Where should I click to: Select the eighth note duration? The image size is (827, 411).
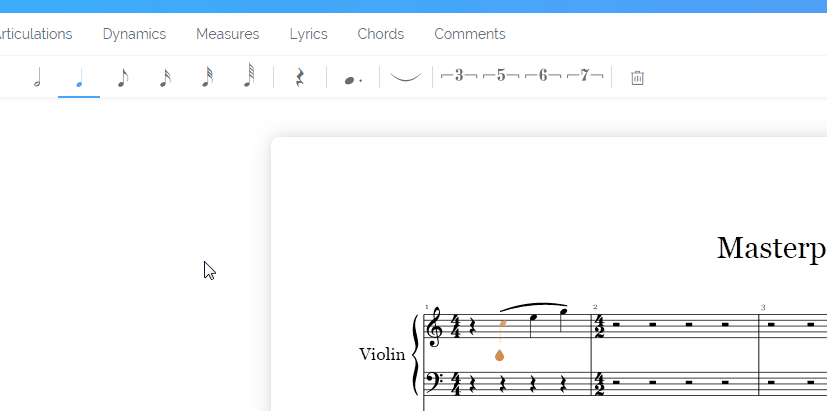pyautogui.click(x=122, y=78)
